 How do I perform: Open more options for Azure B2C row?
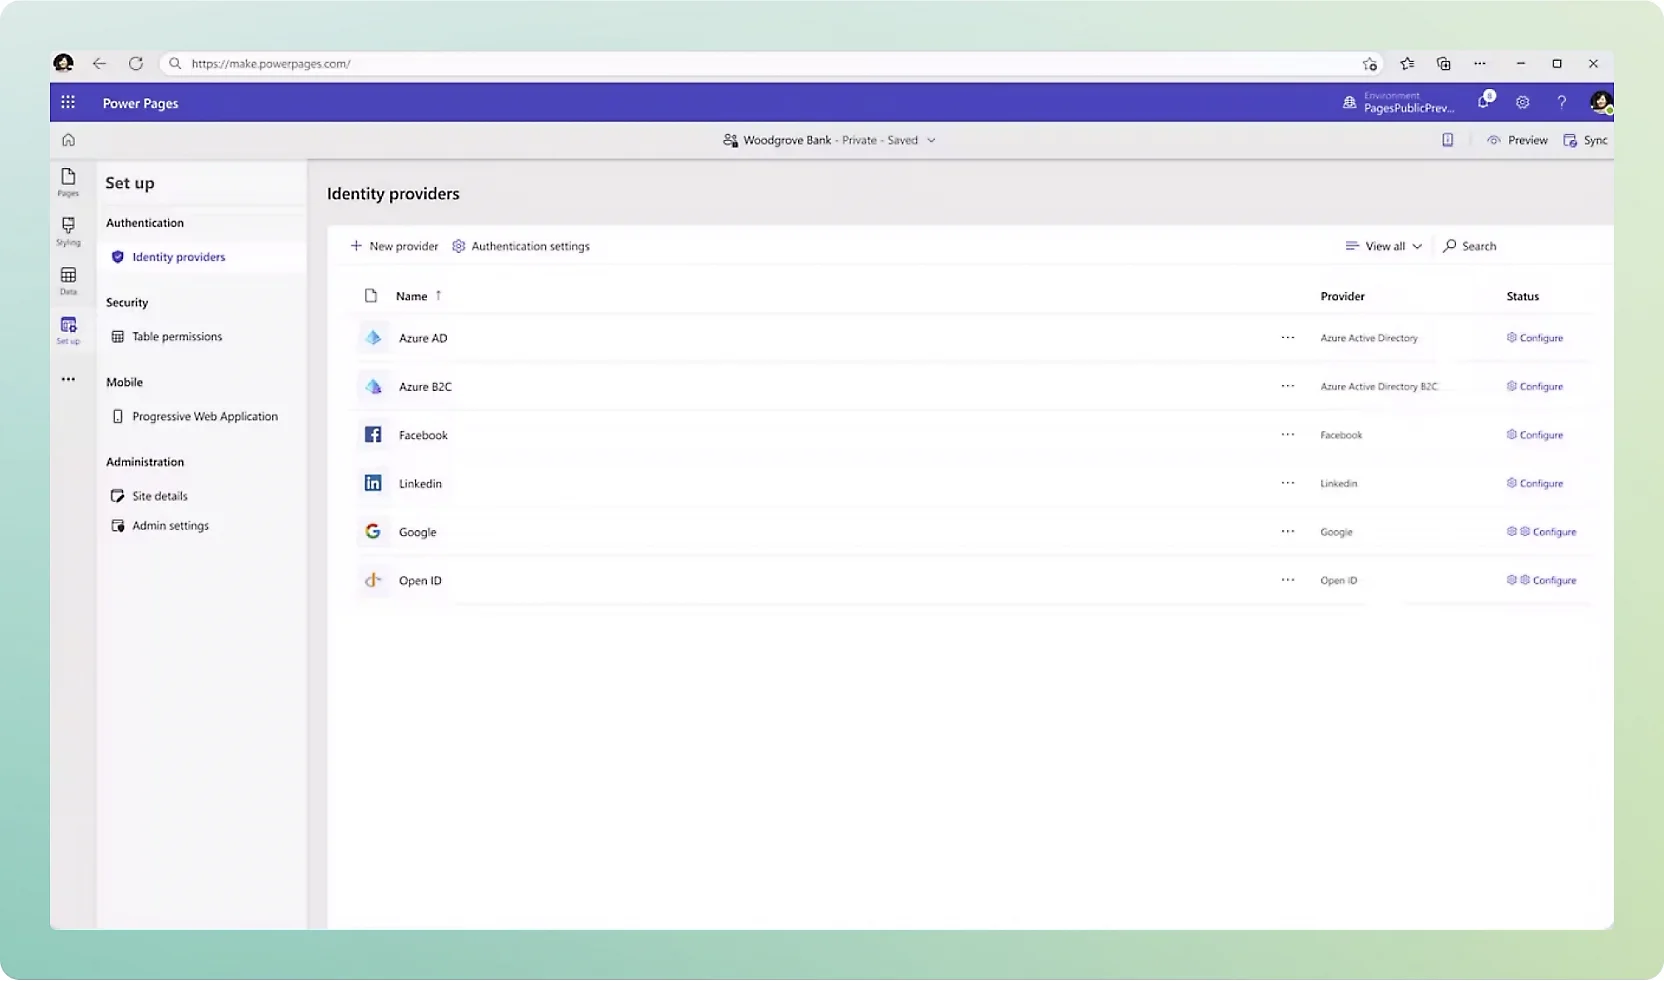point(1288,386)
